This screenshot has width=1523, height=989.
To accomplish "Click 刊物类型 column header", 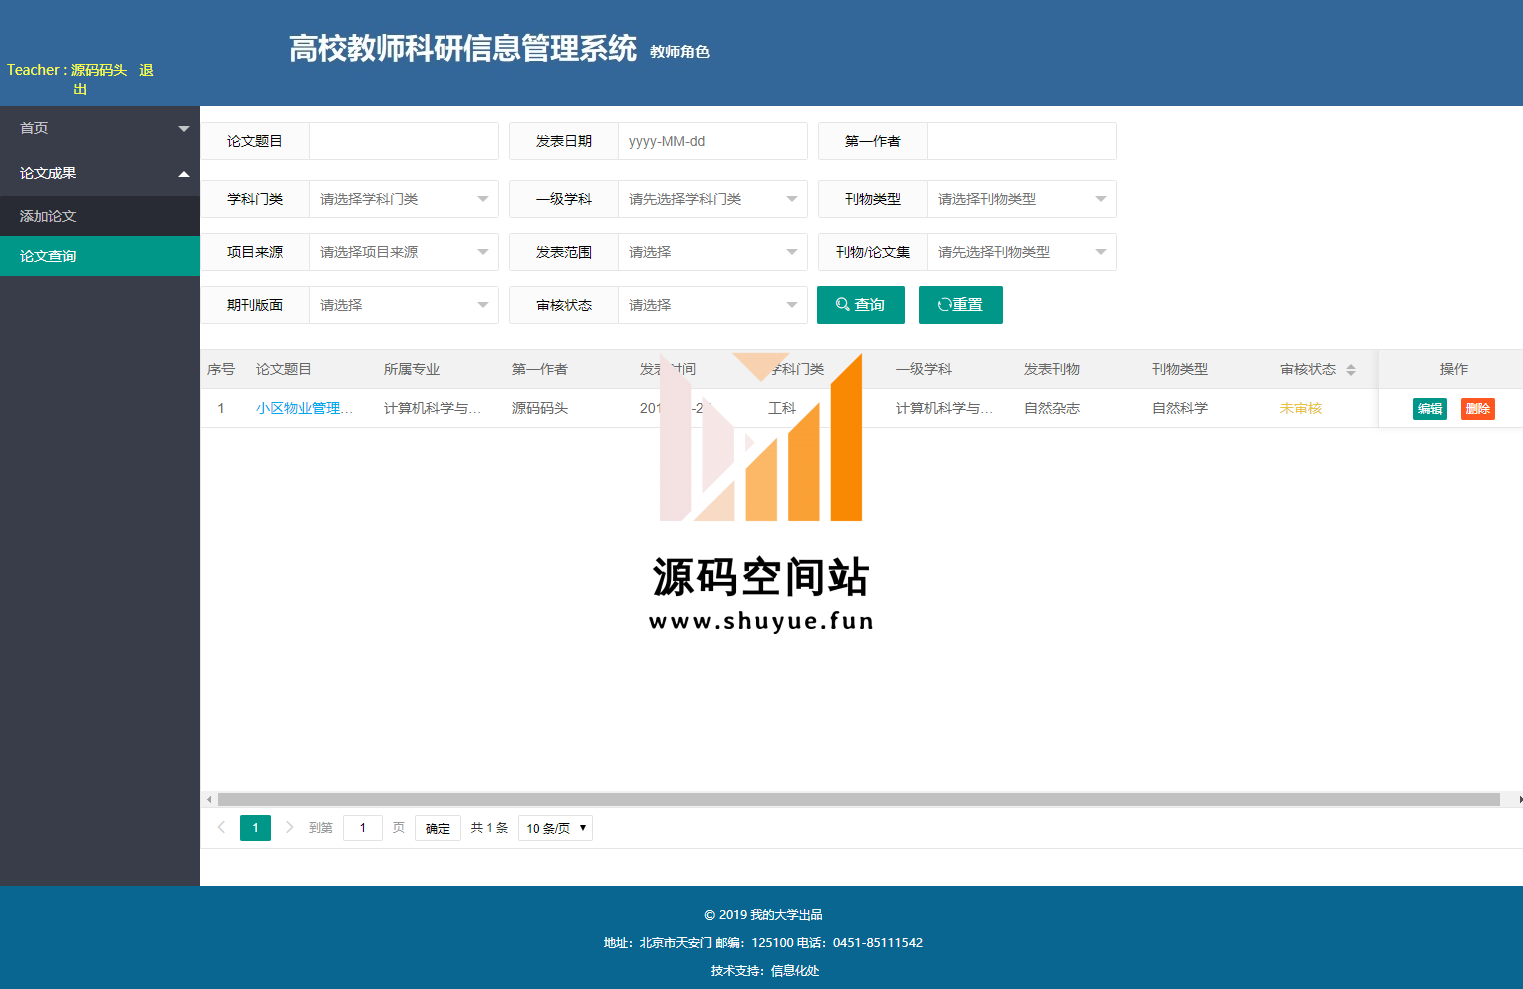I will click(1180, 369).
